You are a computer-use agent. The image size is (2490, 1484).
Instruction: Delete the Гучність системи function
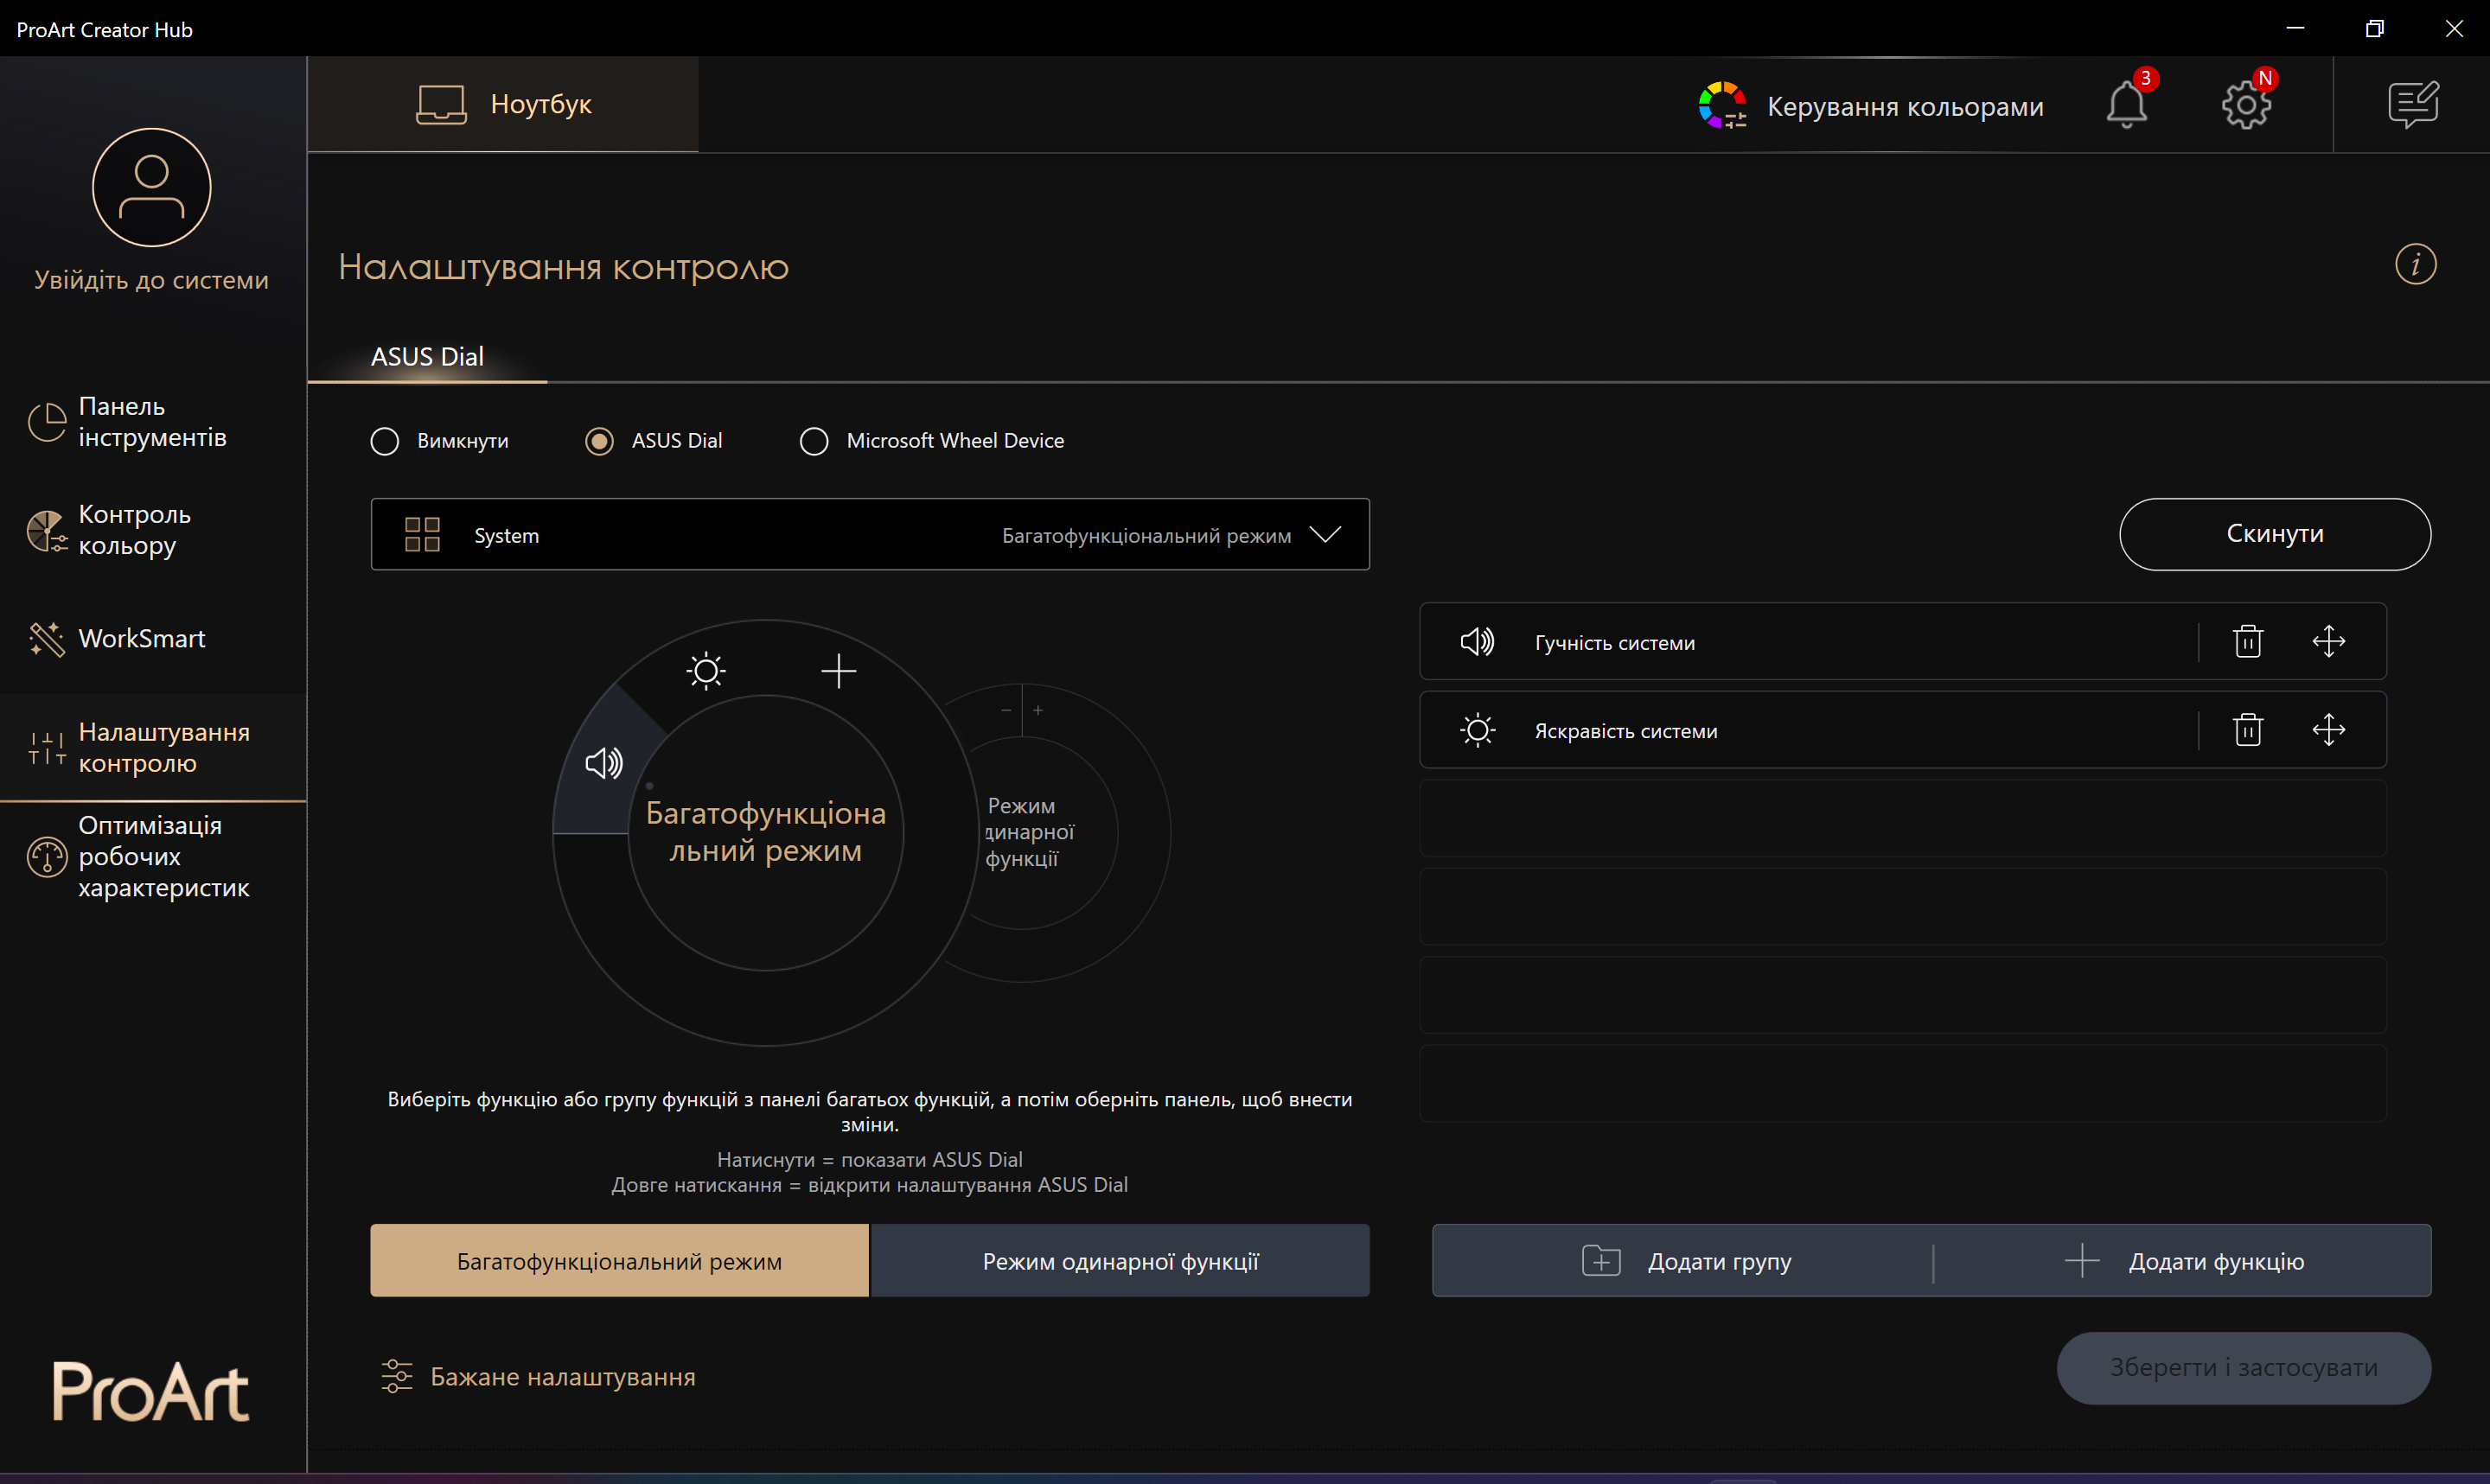(x=2248, y=642)
